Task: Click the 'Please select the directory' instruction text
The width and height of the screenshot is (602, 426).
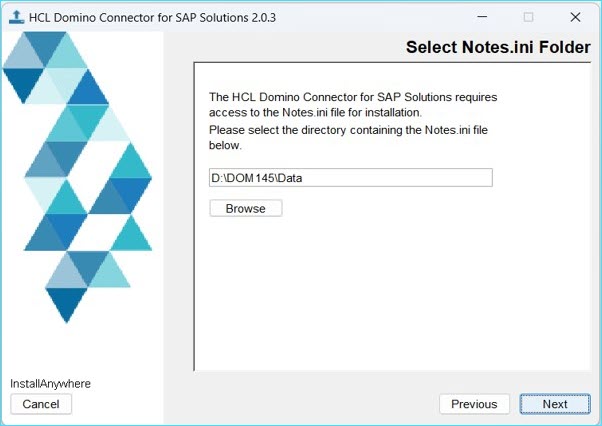Action: (x=352, y=138)
